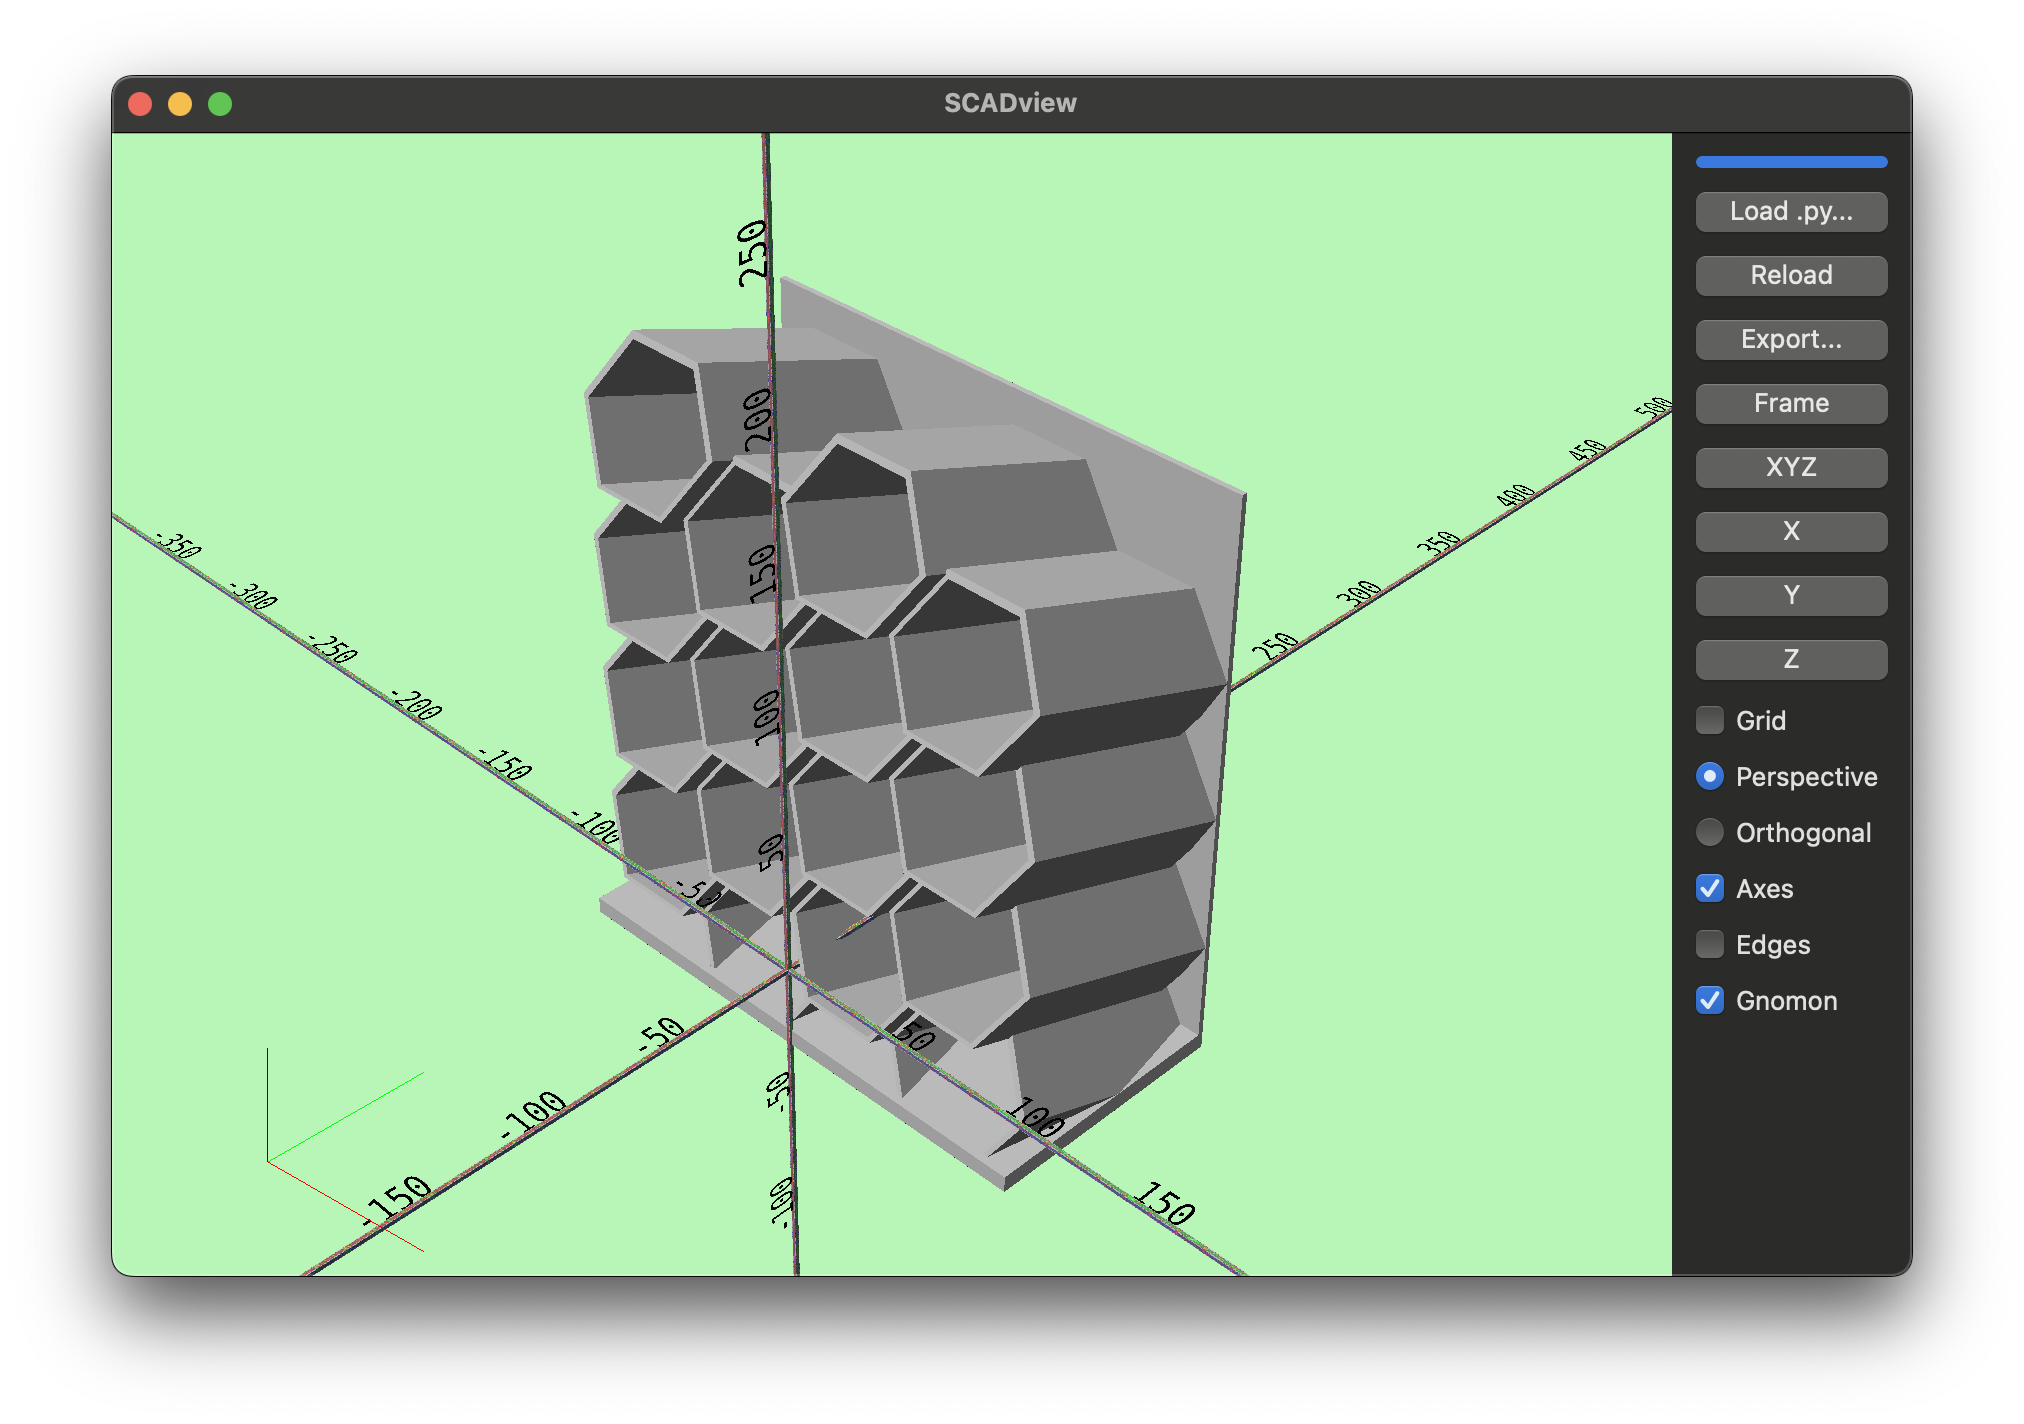Screen dimensions: 2024x1424
Task: Click the green fullscreen window button
Action: (x=220, y=104)
